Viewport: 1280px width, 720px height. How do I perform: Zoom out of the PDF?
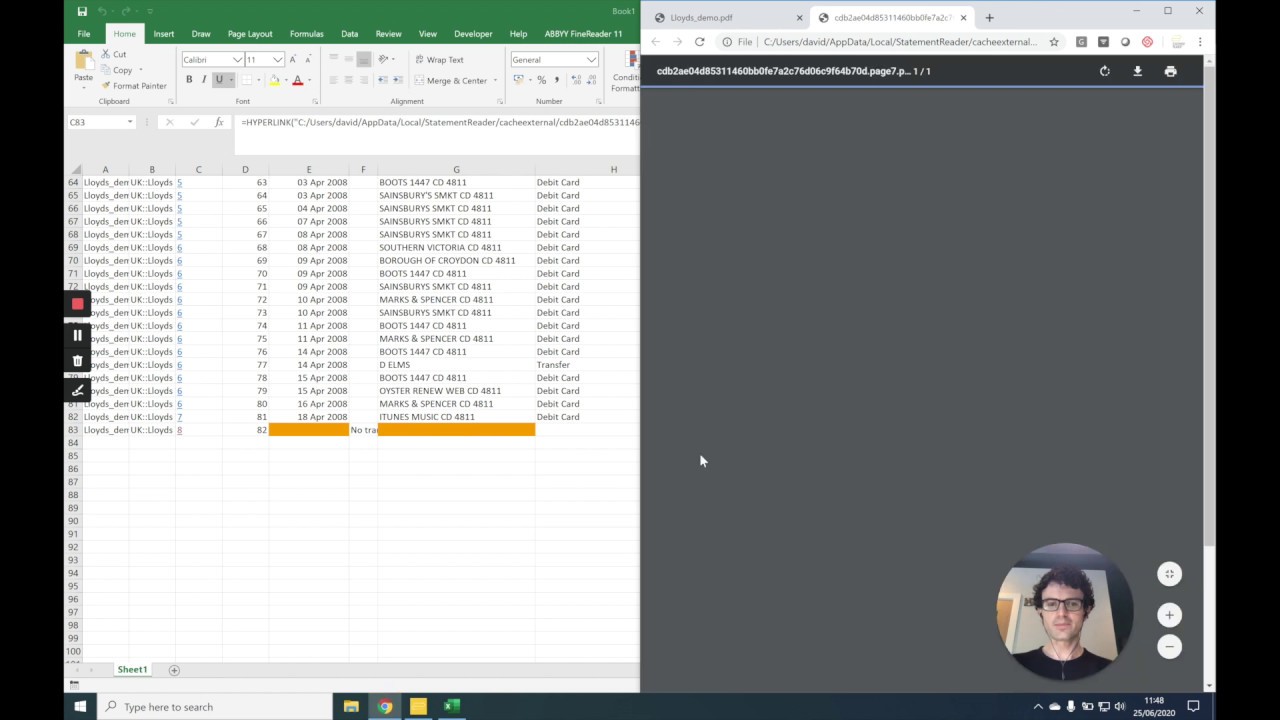[x=1169, y=647]
